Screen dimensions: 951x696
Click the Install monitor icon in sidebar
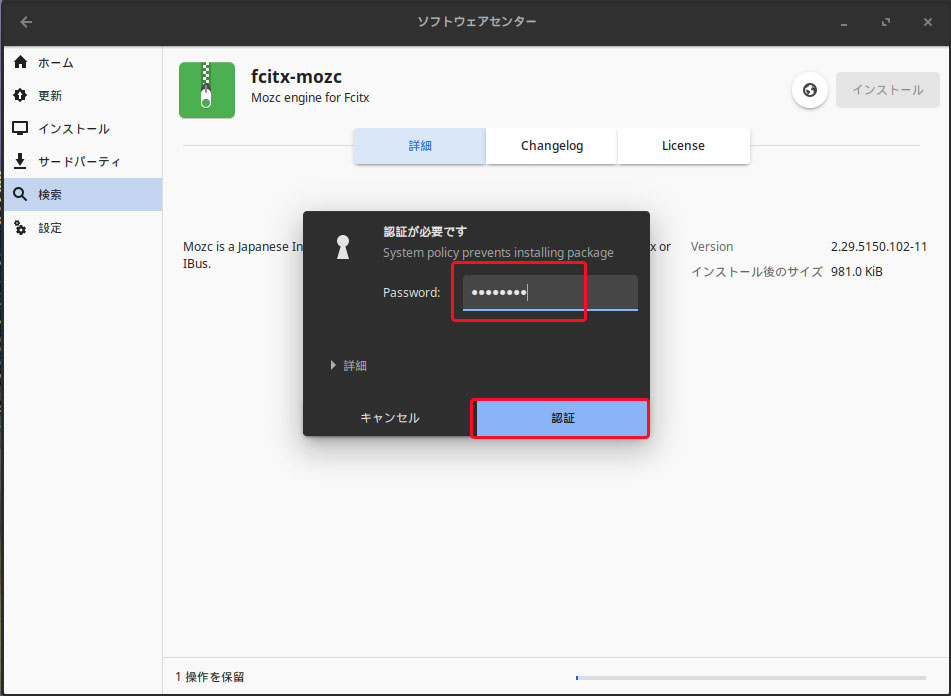click(20, 129)
